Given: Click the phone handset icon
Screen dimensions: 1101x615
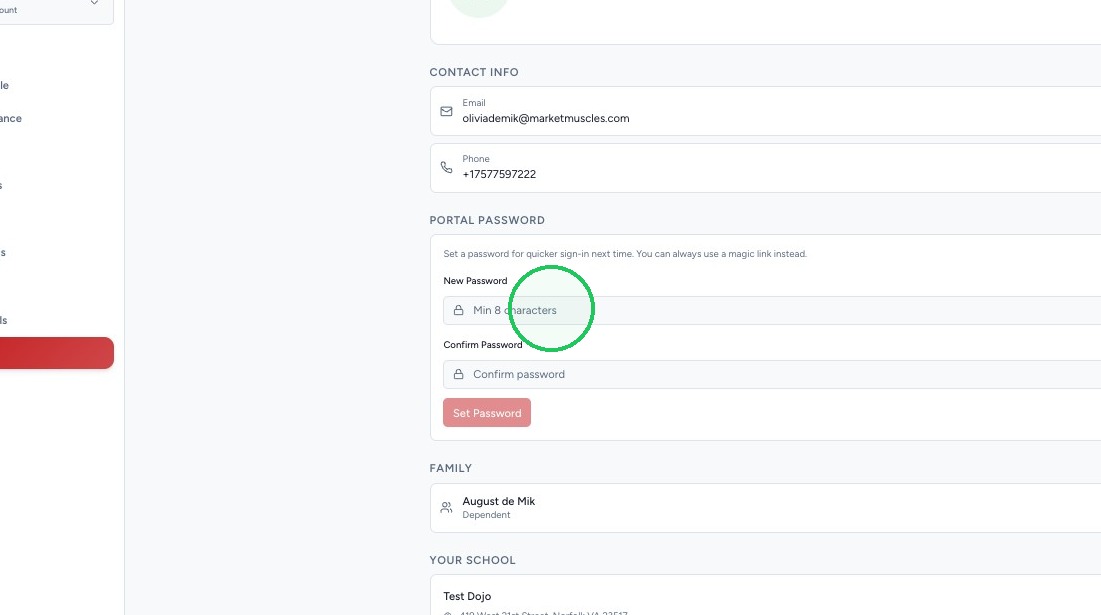Looking at the screenshot, I should [446, 167].
